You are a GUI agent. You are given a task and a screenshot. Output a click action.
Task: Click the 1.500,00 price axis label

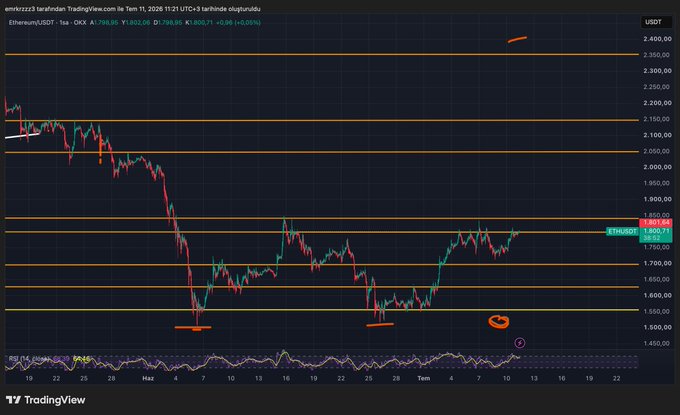click(x=657, y=327)
